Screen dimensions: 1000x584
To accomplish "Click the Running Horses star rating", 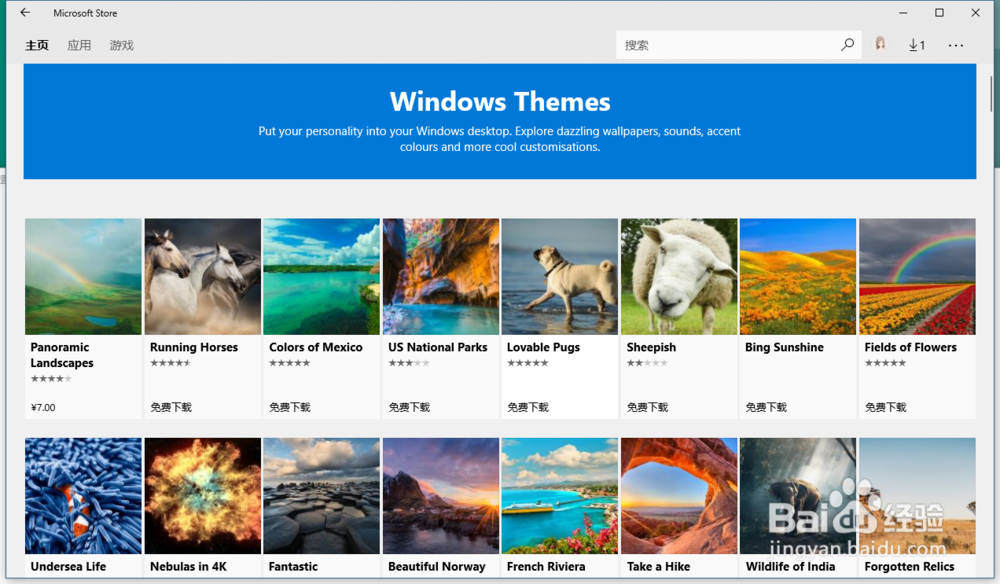I will pos(170,363).
